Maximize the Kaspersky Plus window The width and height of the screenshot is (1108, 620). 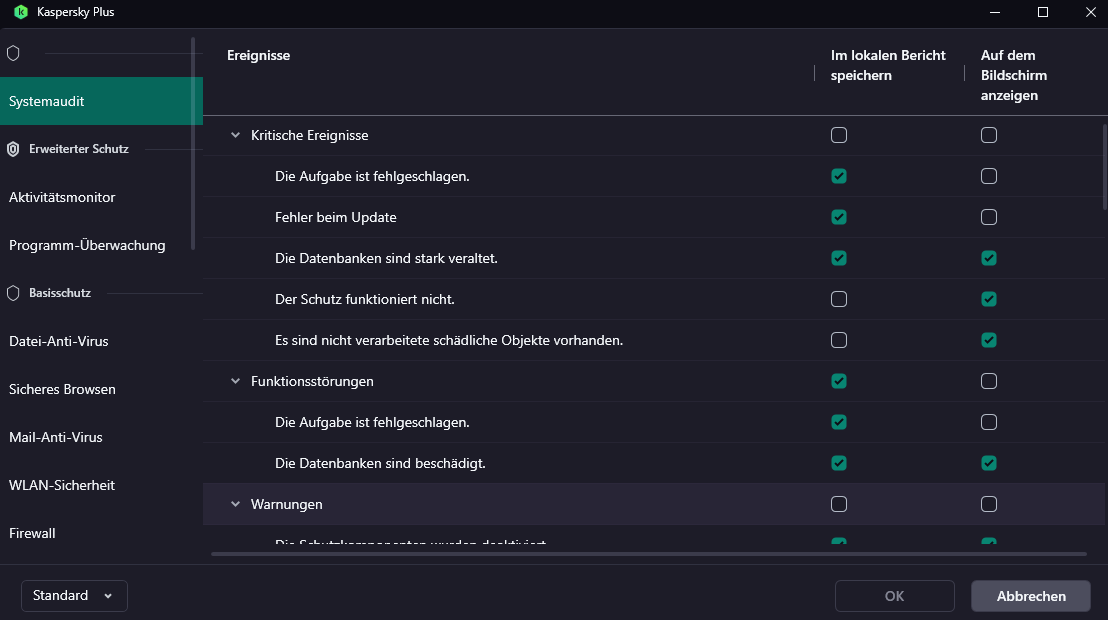(x=1043, y=12)
